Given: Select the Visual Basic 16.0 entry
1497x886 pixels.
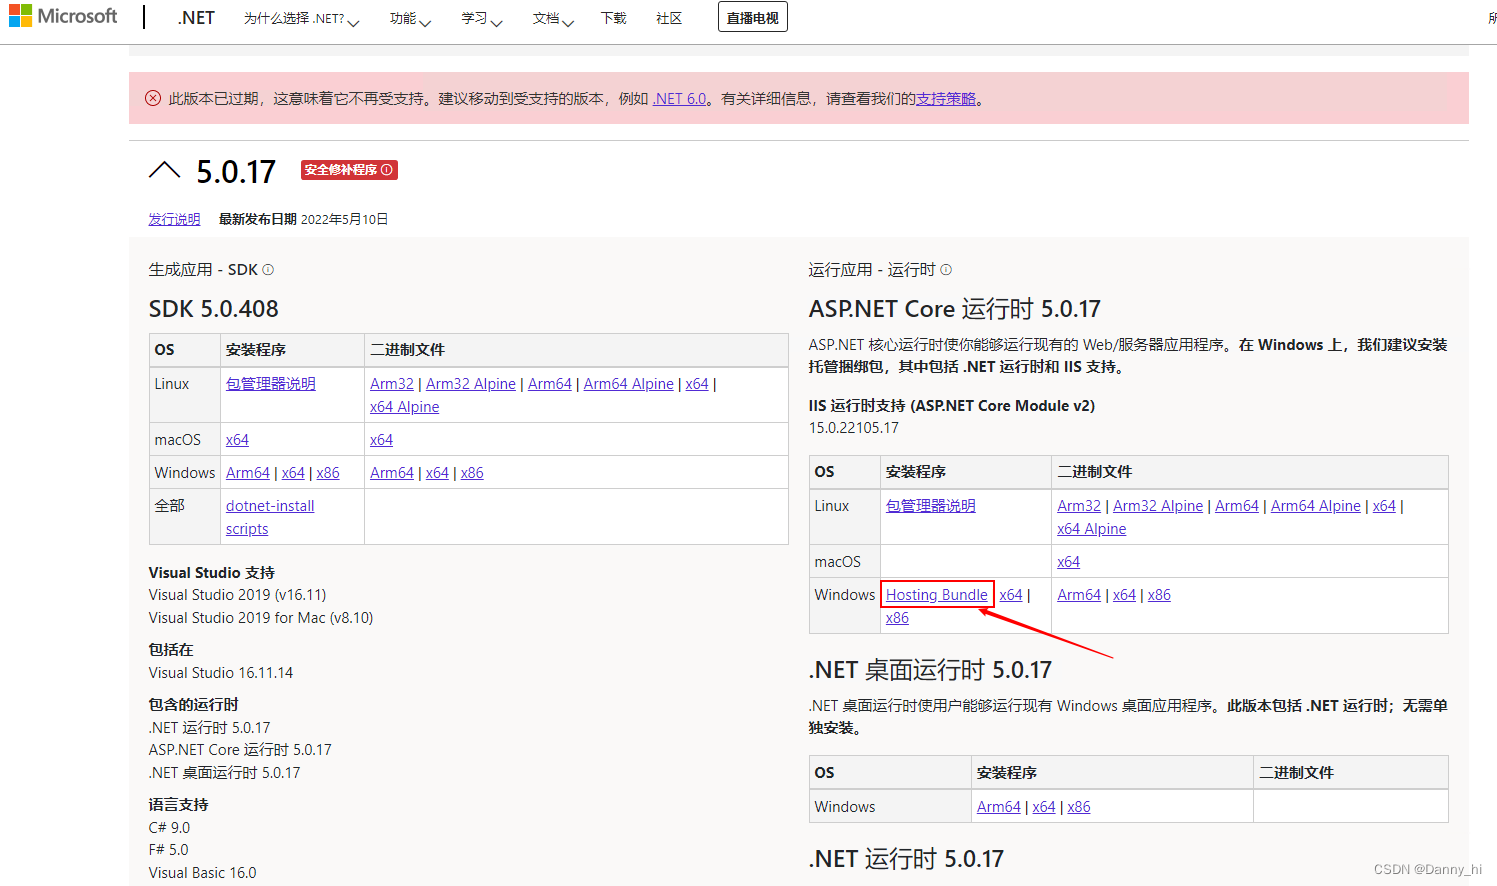Looking at the screenshot, I should tap(202, 873).
